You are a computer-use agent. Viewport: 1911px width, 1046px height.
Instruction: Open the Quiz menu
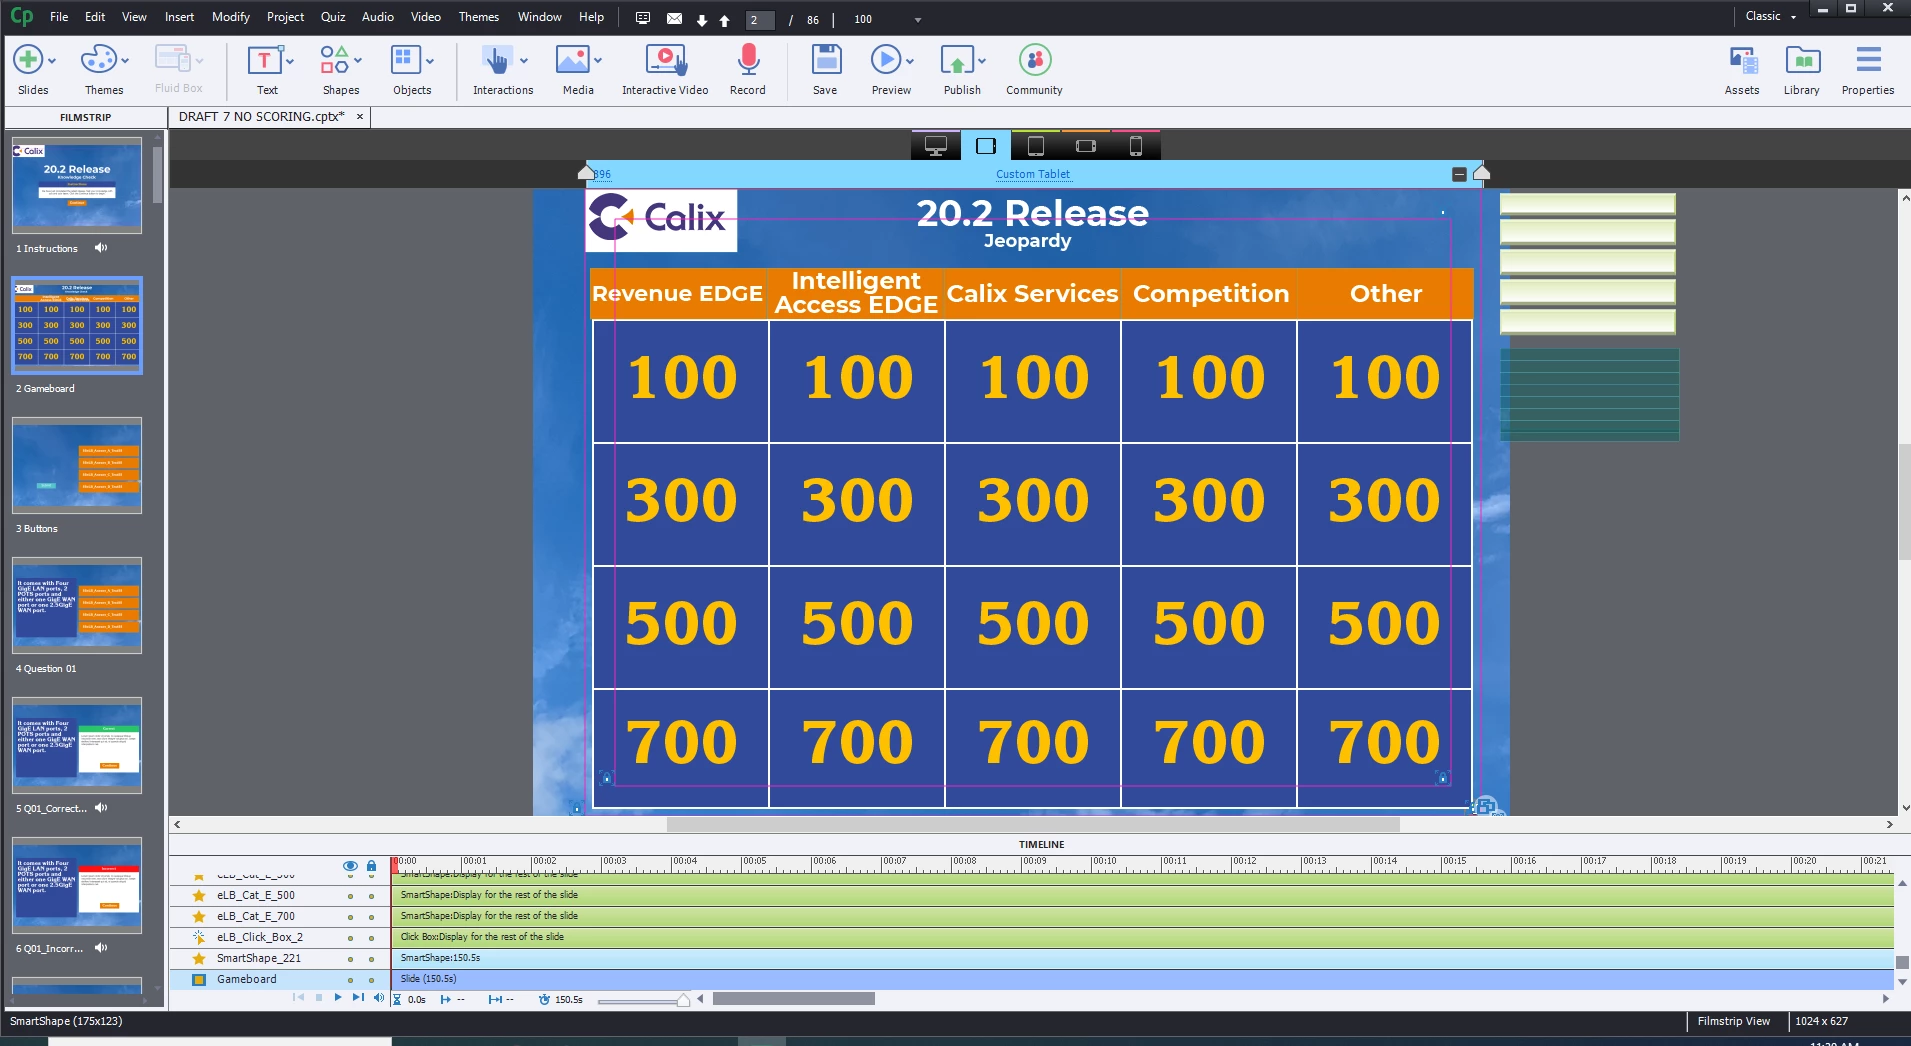click(333, 17)
